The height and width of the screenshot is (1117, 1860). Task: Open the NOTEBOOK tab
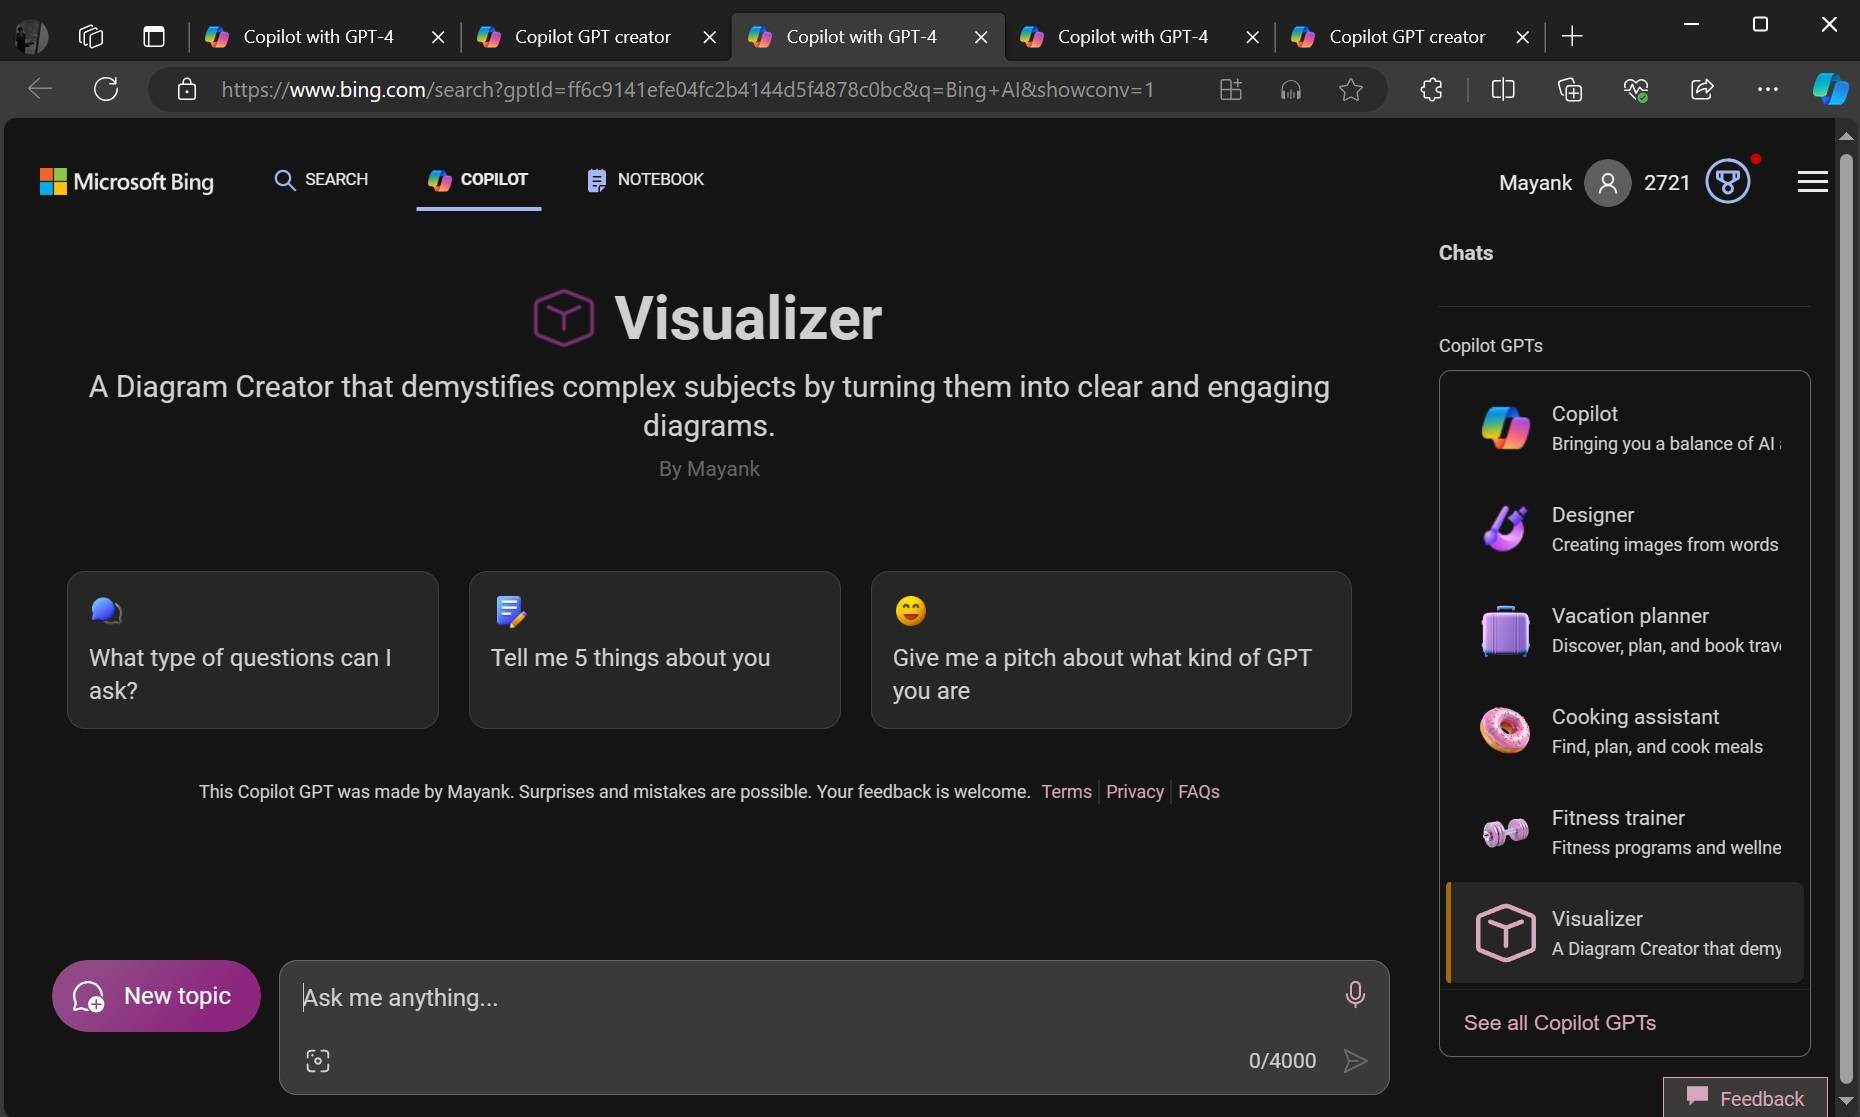pyautogui.click(x=645, y=180)
